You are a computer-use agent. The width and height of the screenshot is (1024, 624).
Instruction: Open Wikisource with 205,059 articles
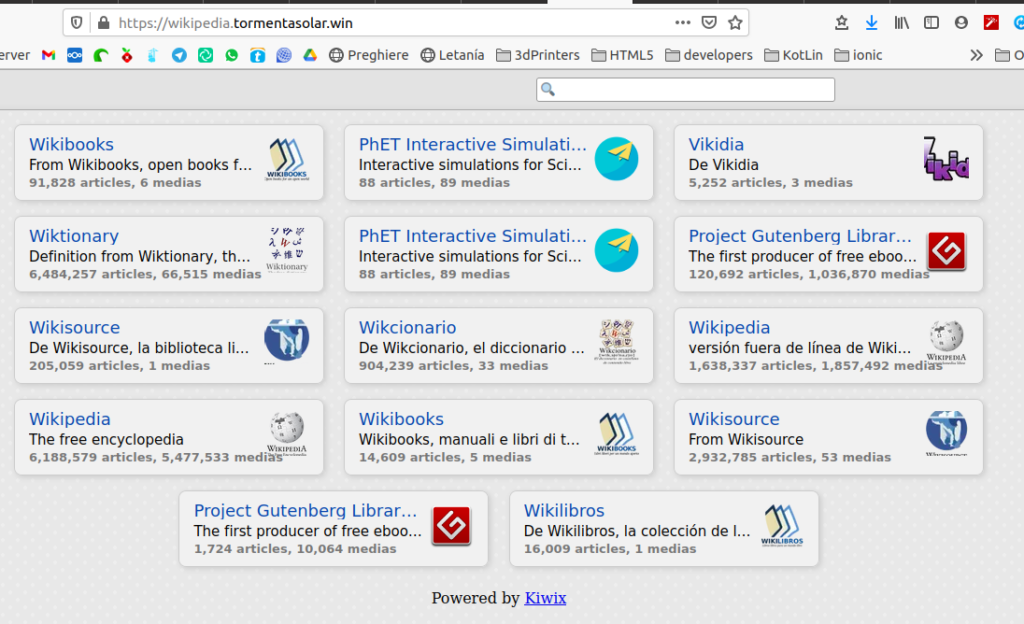pyautogui.click(x=168, y=345)
